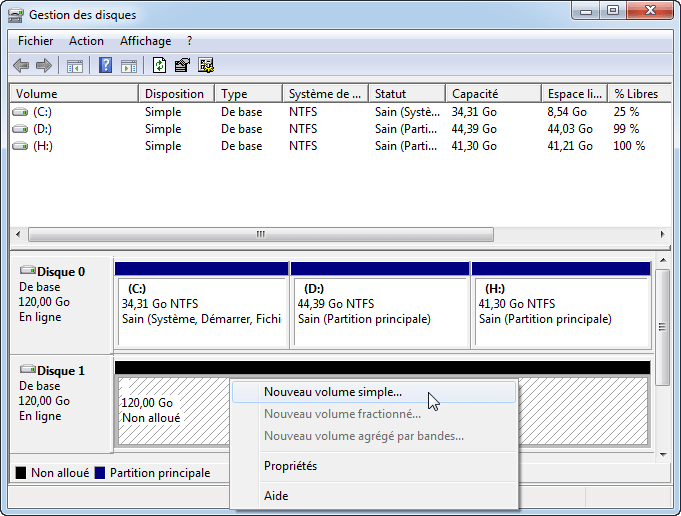Toggle the console tree toolbar icon
This screenshot has height=516, width=681.
point(75,66)
